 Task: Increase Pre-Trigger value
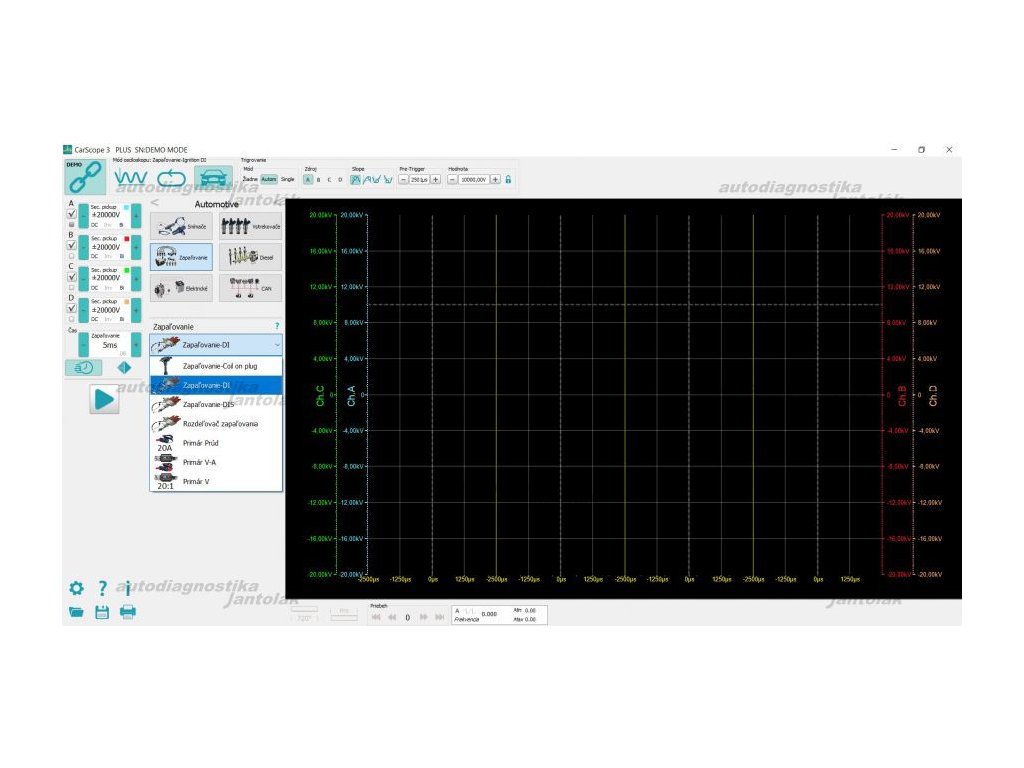point(436,180)
